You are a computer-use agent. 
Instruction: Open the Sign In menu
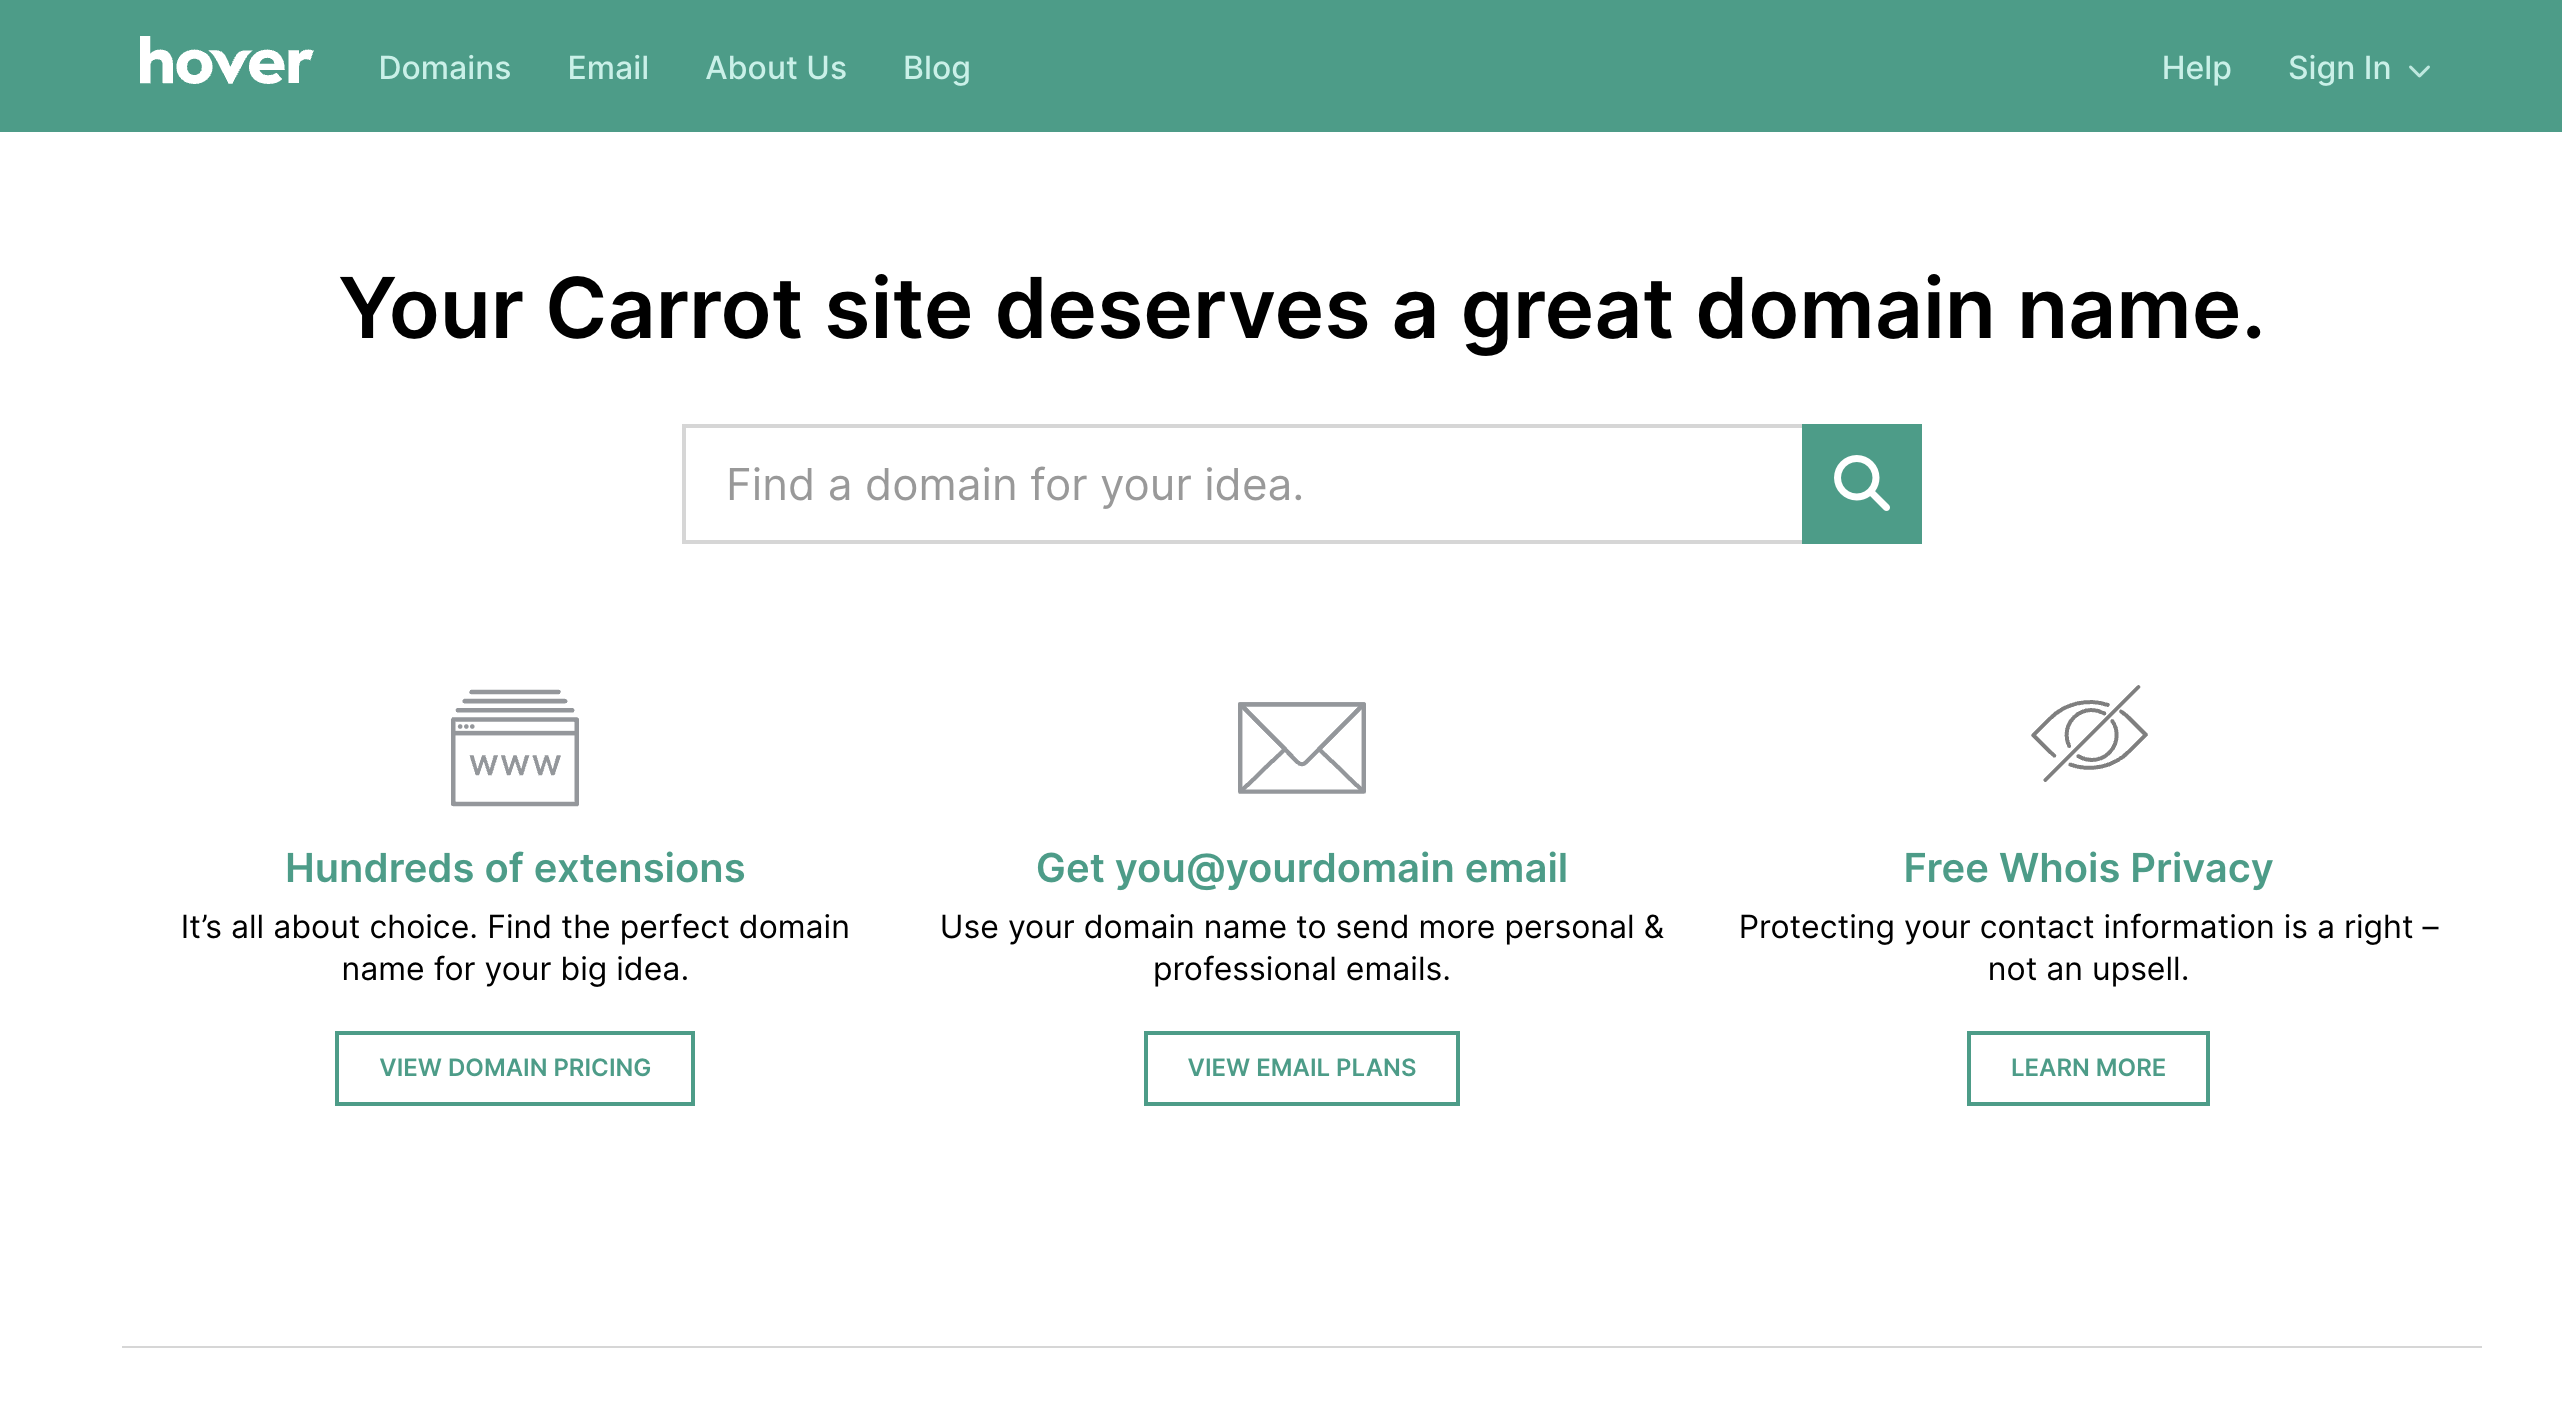[2339, 68]
